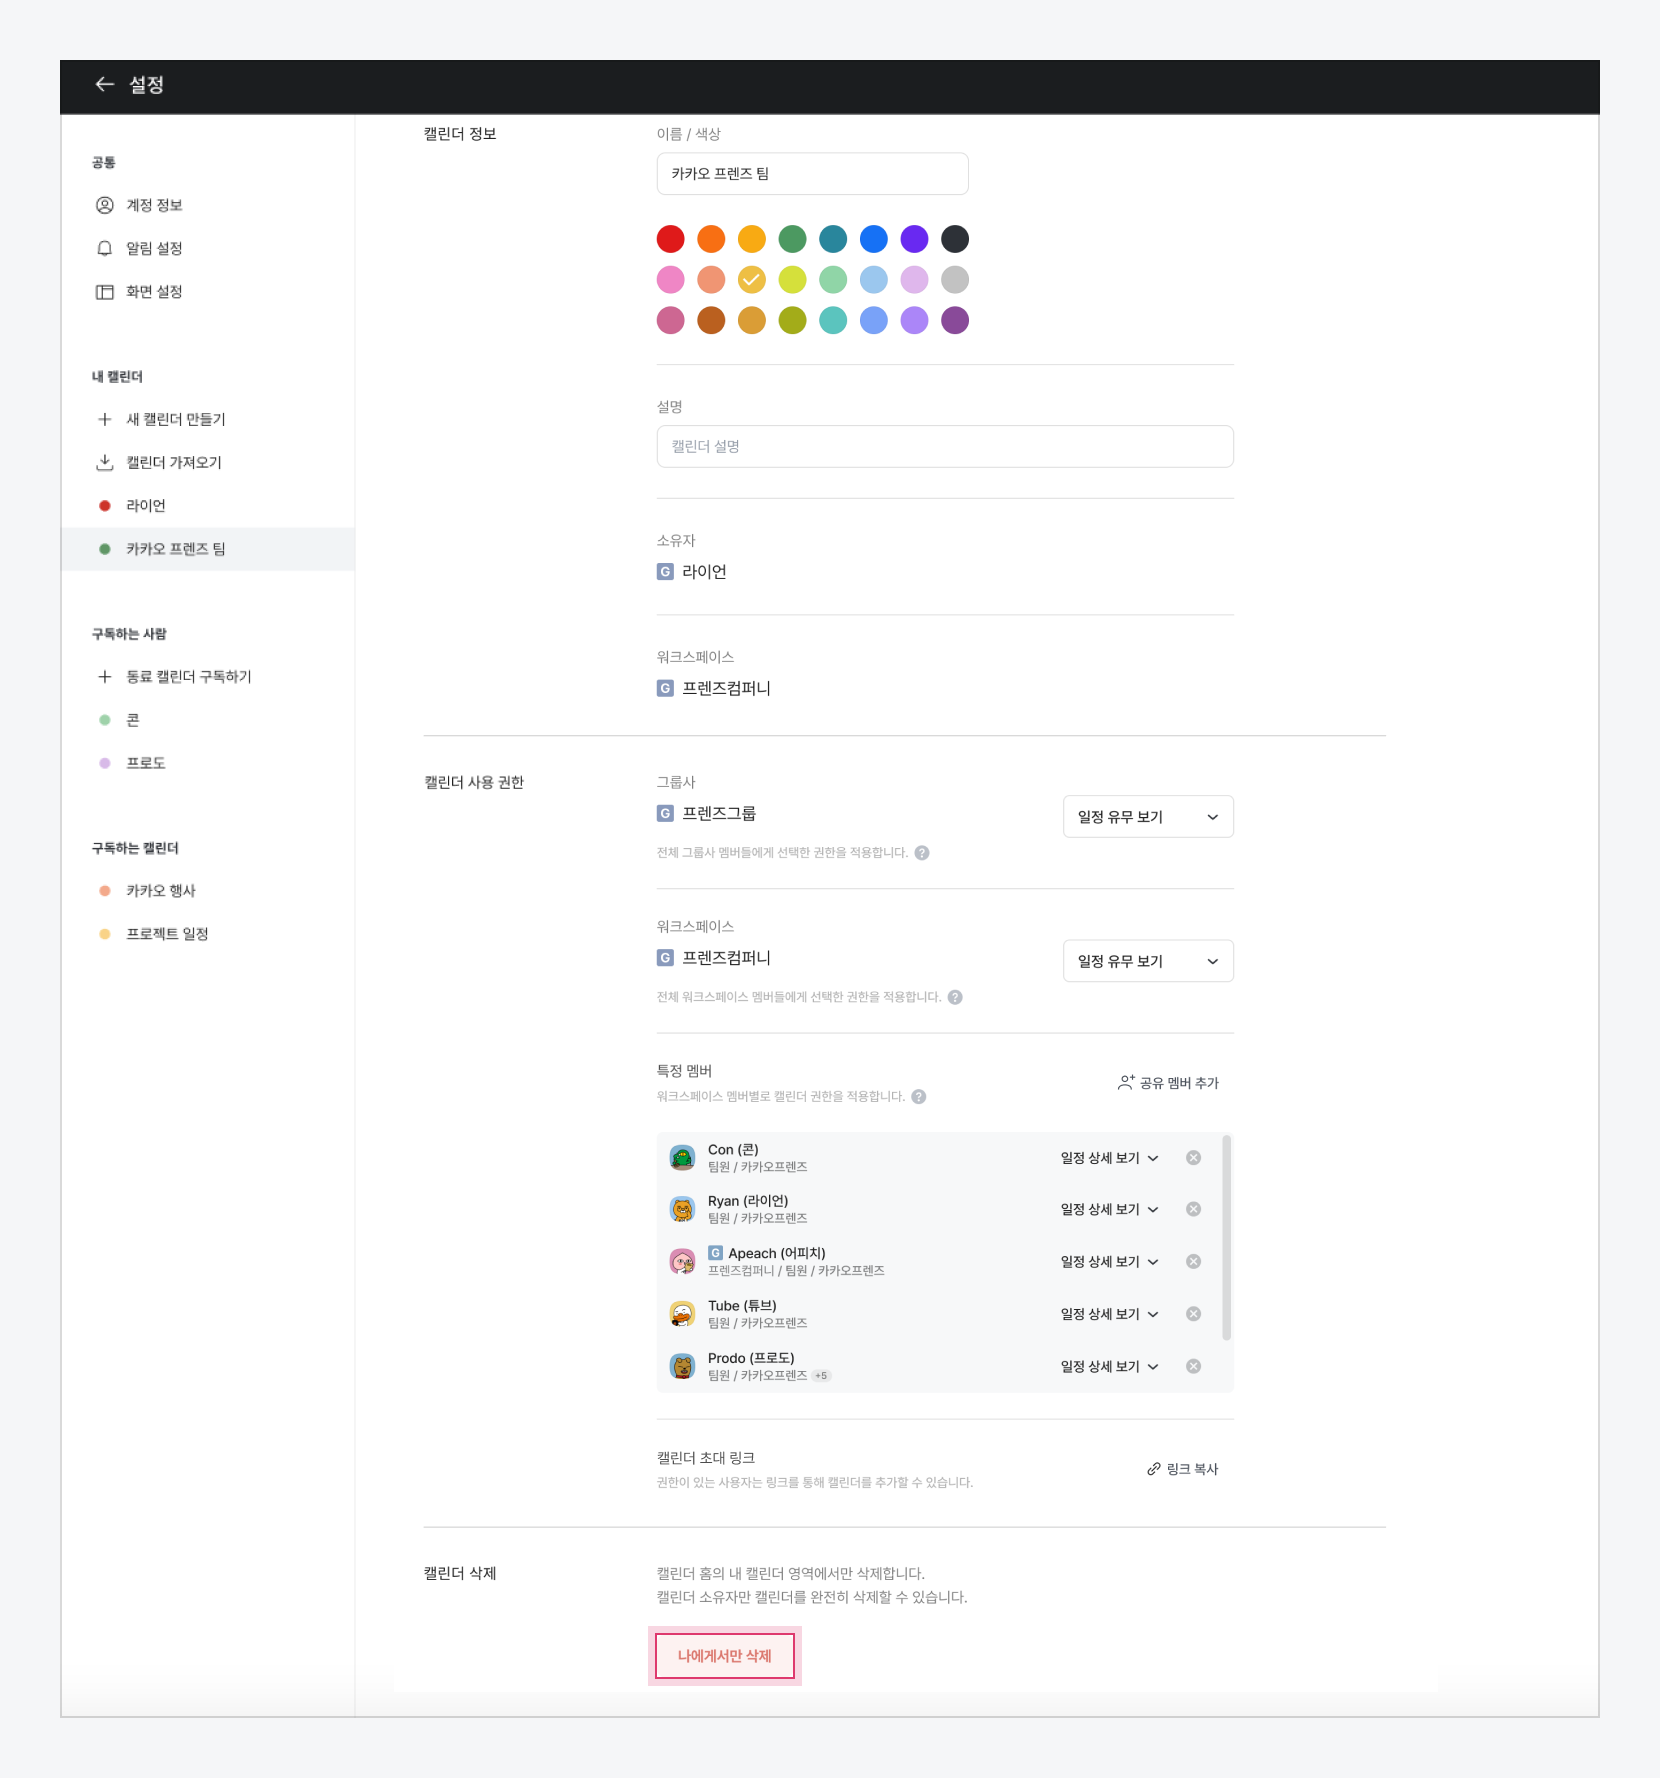Screen dimensions: 1660x1778
Task: Remove Con (콘) from shared members
Action: tap(1193, 1158)
